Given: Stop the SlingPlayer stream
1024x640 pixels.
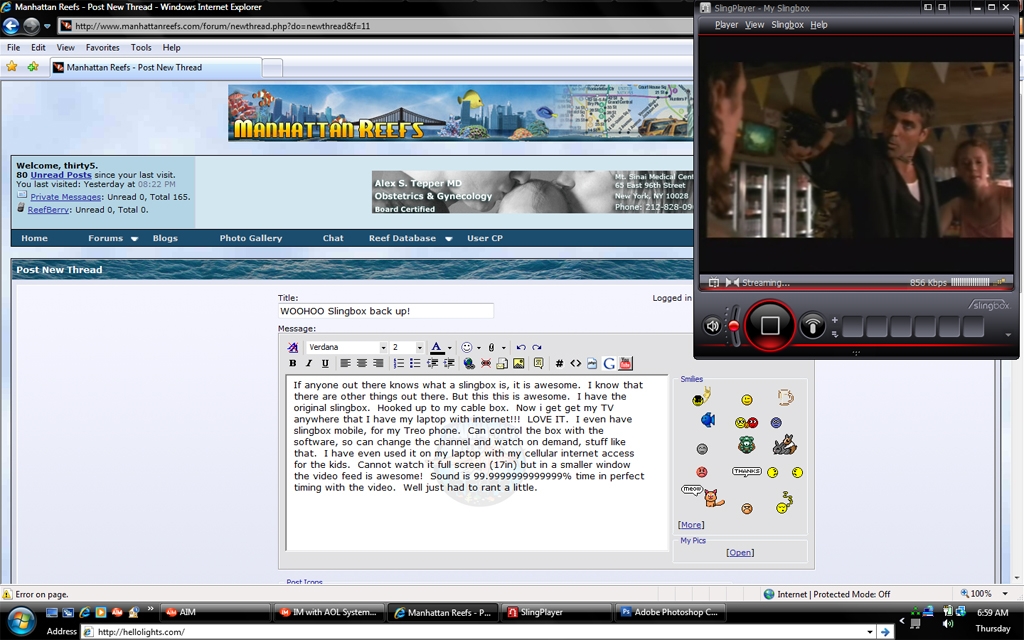Looking at the screenshot, I should click(769, 325).
